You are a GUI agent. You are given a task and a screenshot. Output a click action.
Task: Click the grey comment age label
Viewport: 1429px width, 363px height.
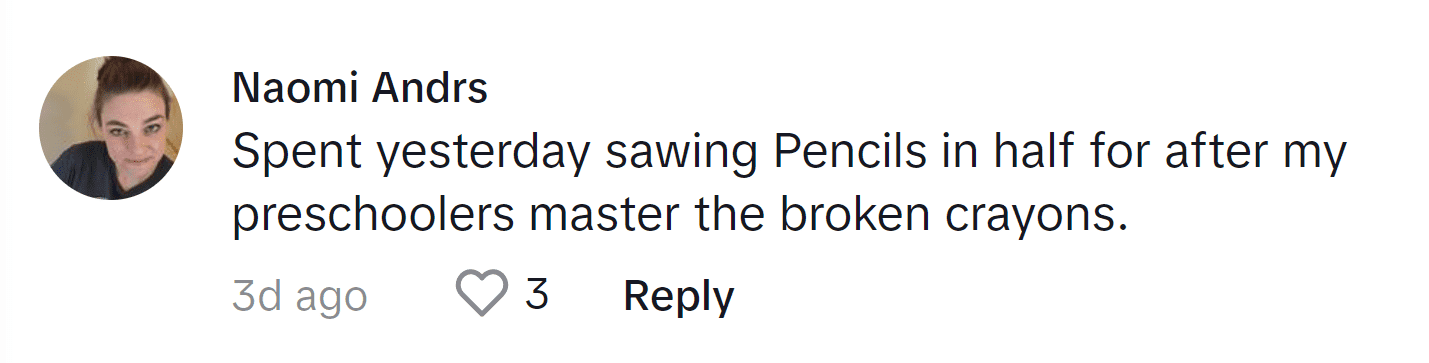[x=300, y=296]
